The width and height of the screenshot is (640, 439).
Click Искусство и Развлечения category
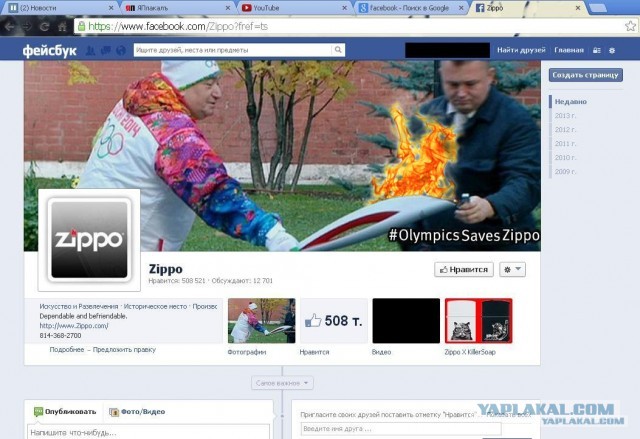[x=79, y=306]
